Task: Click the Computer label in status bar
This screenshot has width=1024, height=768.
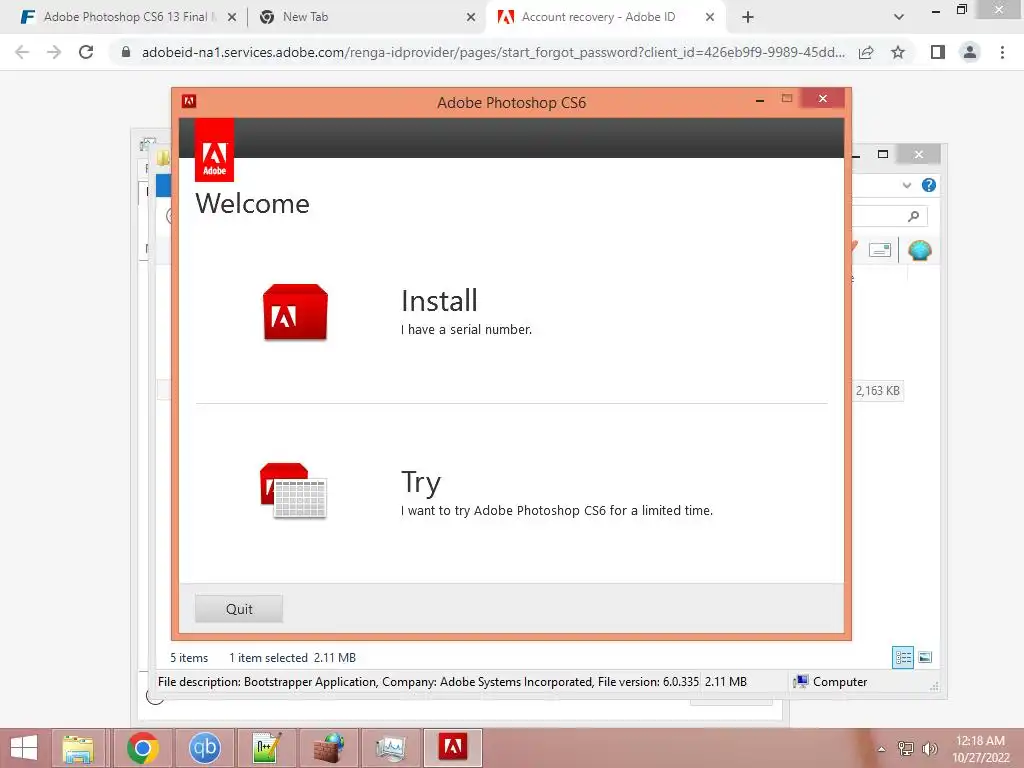Action: coord(840,682)
